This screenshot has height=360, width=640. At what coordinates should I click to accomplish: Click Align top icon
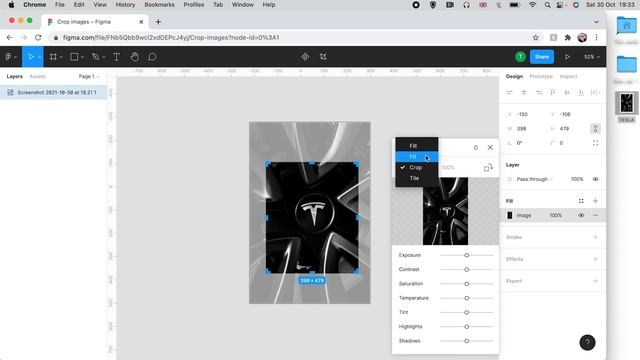pos(553,93)
